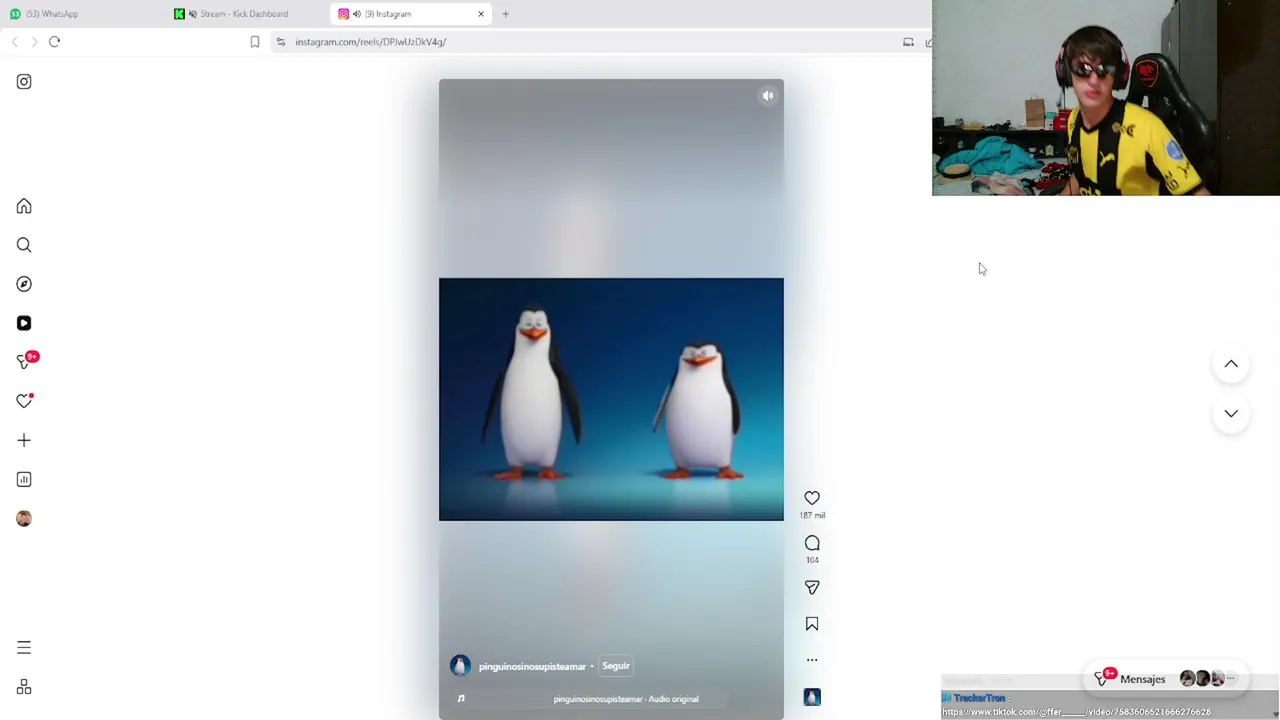Go to the next reel with the down arrow

[x=1231, y=413]
